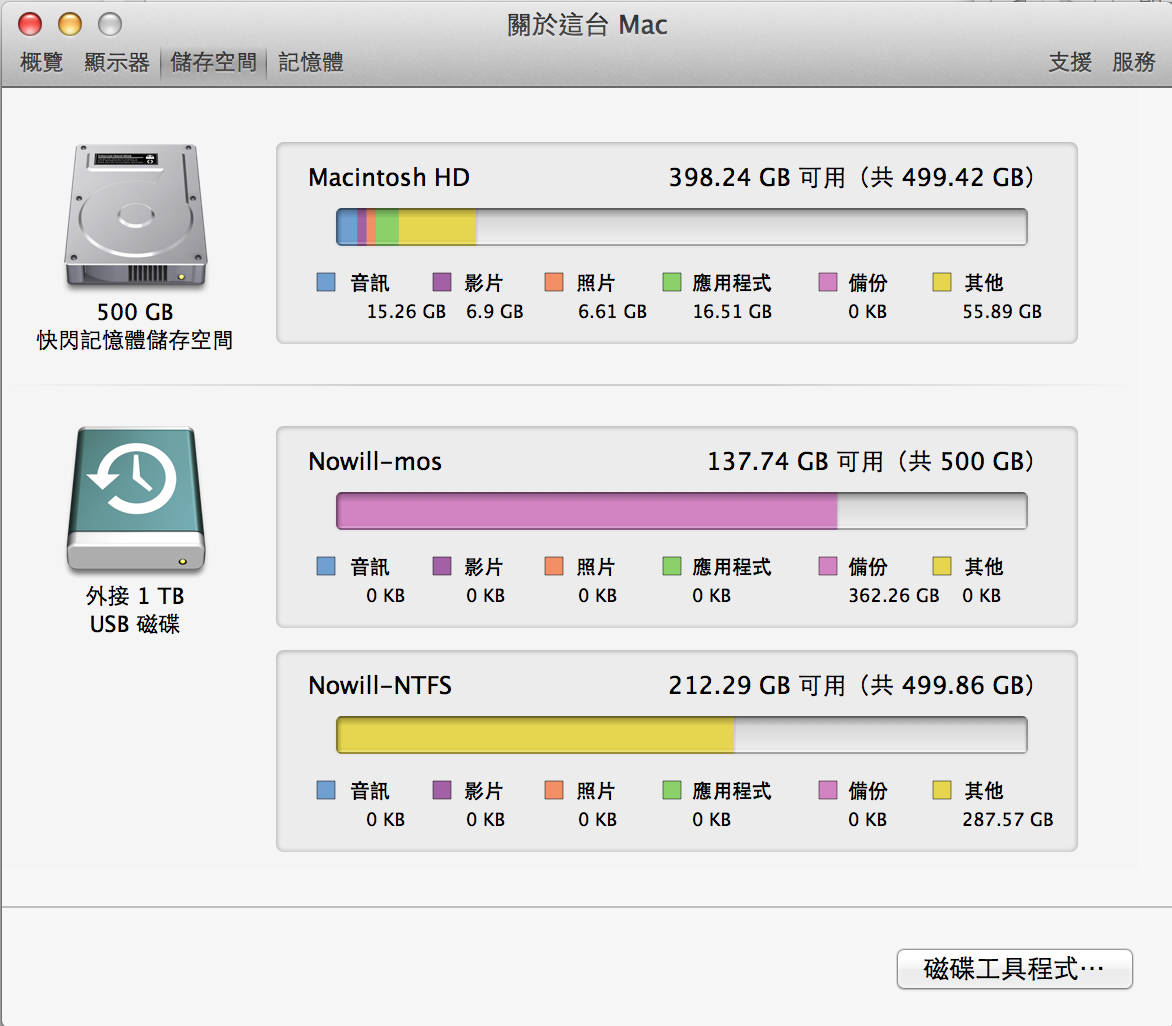This screenshot has height=1026, width=1172.
Task: Click the 16.51 GB apps value
Action: click(732, 312)
